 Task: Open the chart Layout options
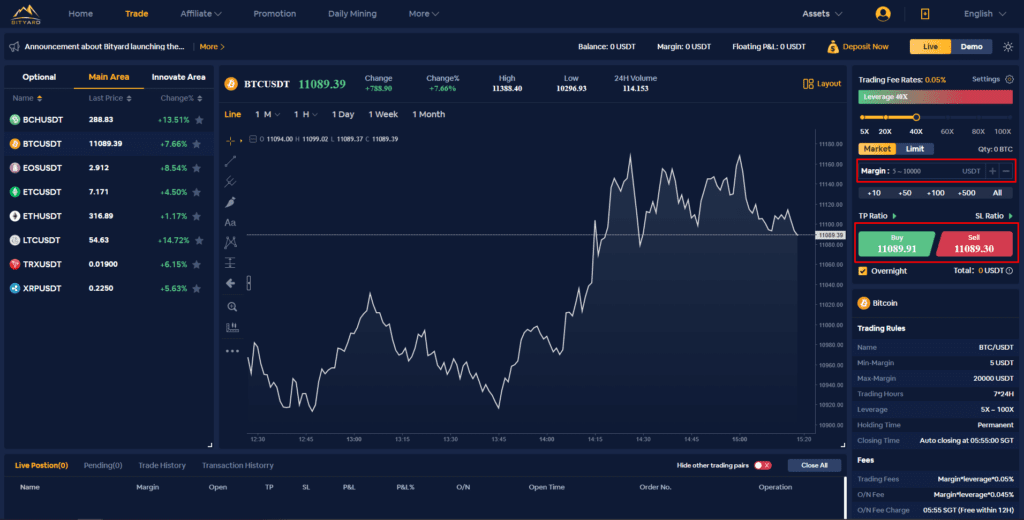coord(823,84)
